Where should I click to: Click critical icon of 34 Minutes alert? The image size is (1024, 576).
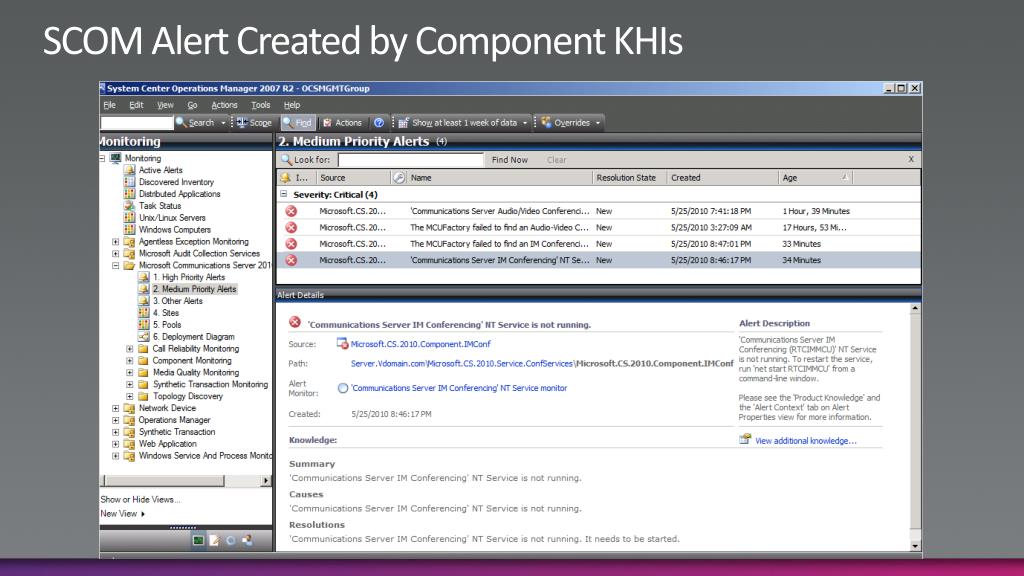coord(291,260)
